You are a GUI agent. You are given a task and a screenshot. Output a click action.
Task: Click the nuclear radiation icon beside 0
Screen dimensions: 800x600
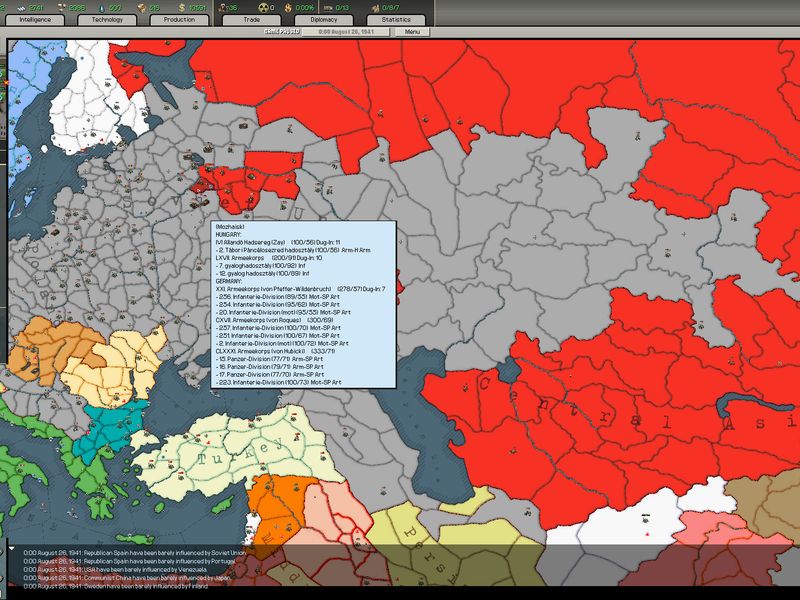point(263,8)
